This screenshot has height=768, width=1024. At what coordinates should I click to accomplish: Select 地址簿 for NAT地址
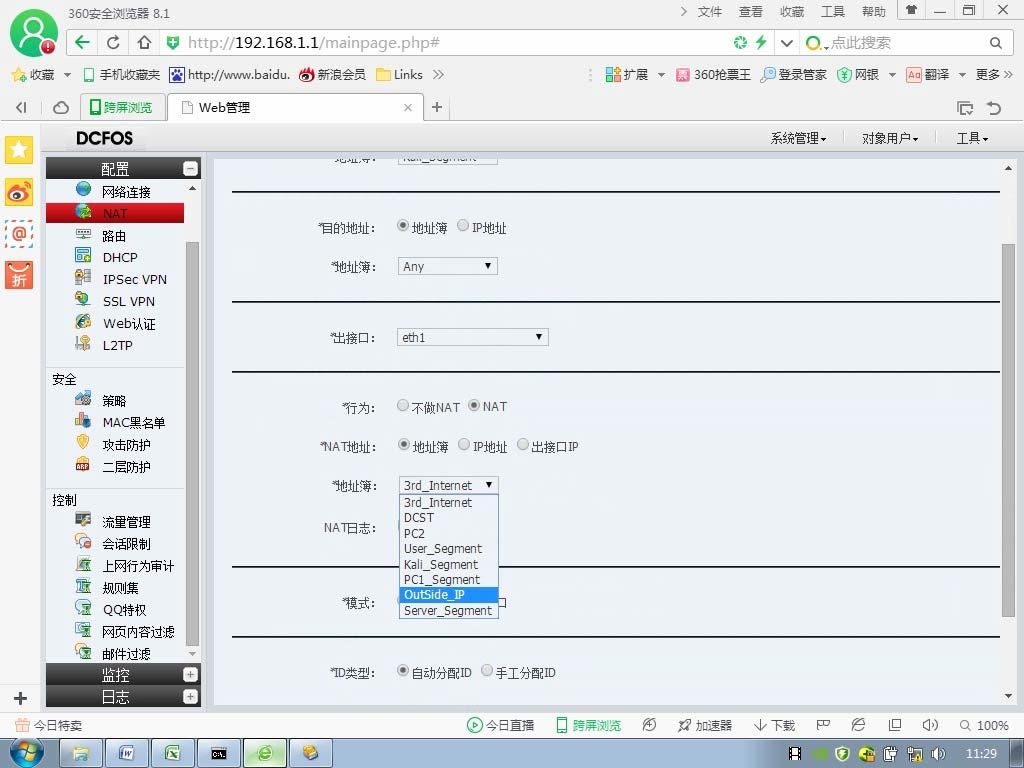404,445
